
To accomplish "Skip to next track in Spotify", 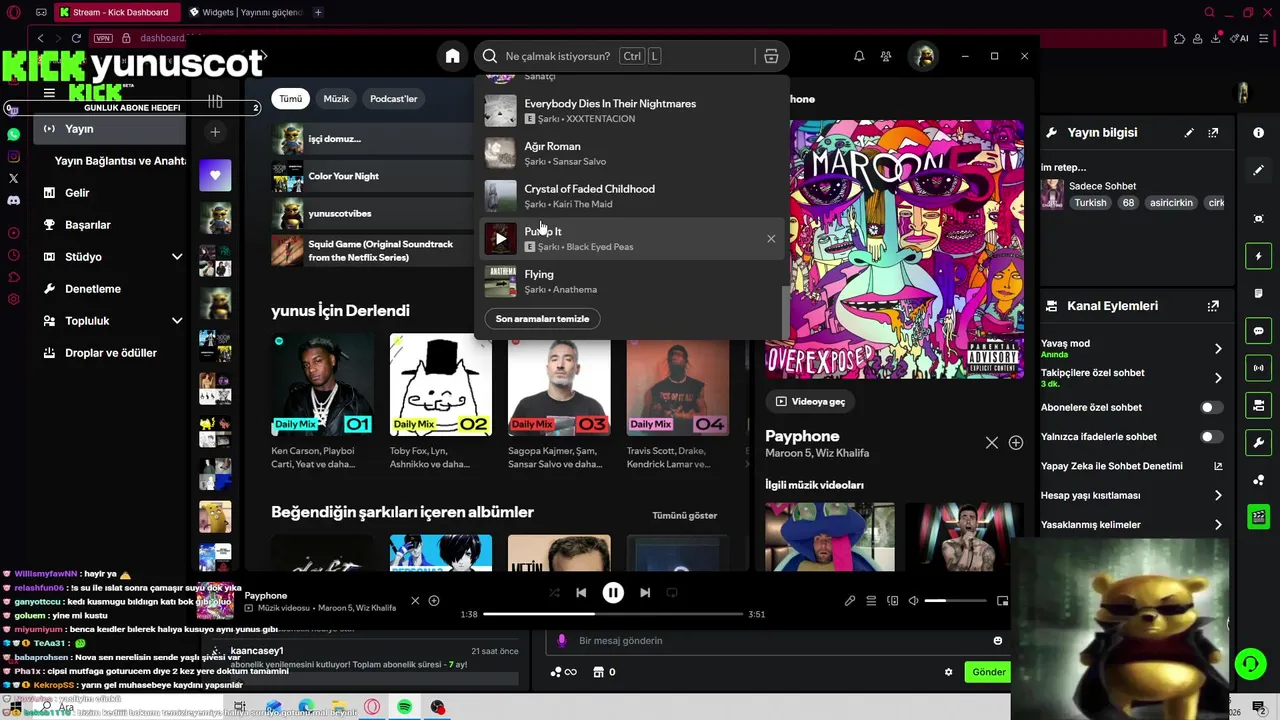I will 645,593.
